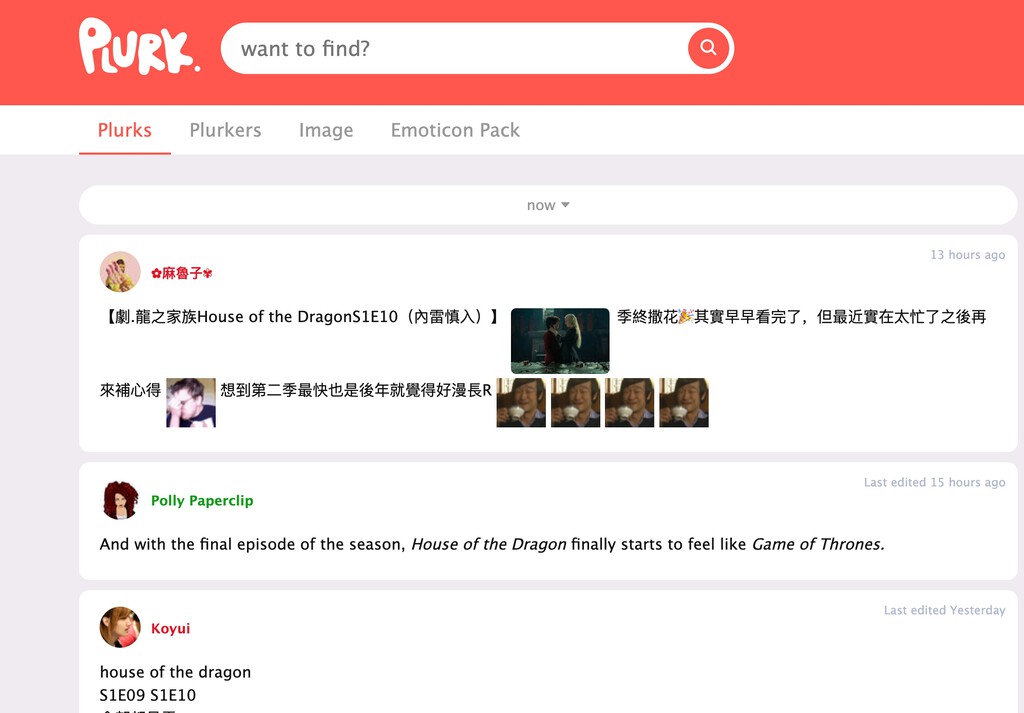The width and height of the screenshot is (1024, 713).
Task: Click the last tea-sipping emoticon
Action: tap(684, 403)
